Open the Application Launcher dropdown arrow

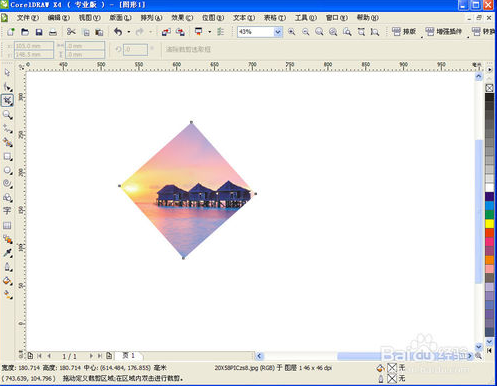[209, 32]
